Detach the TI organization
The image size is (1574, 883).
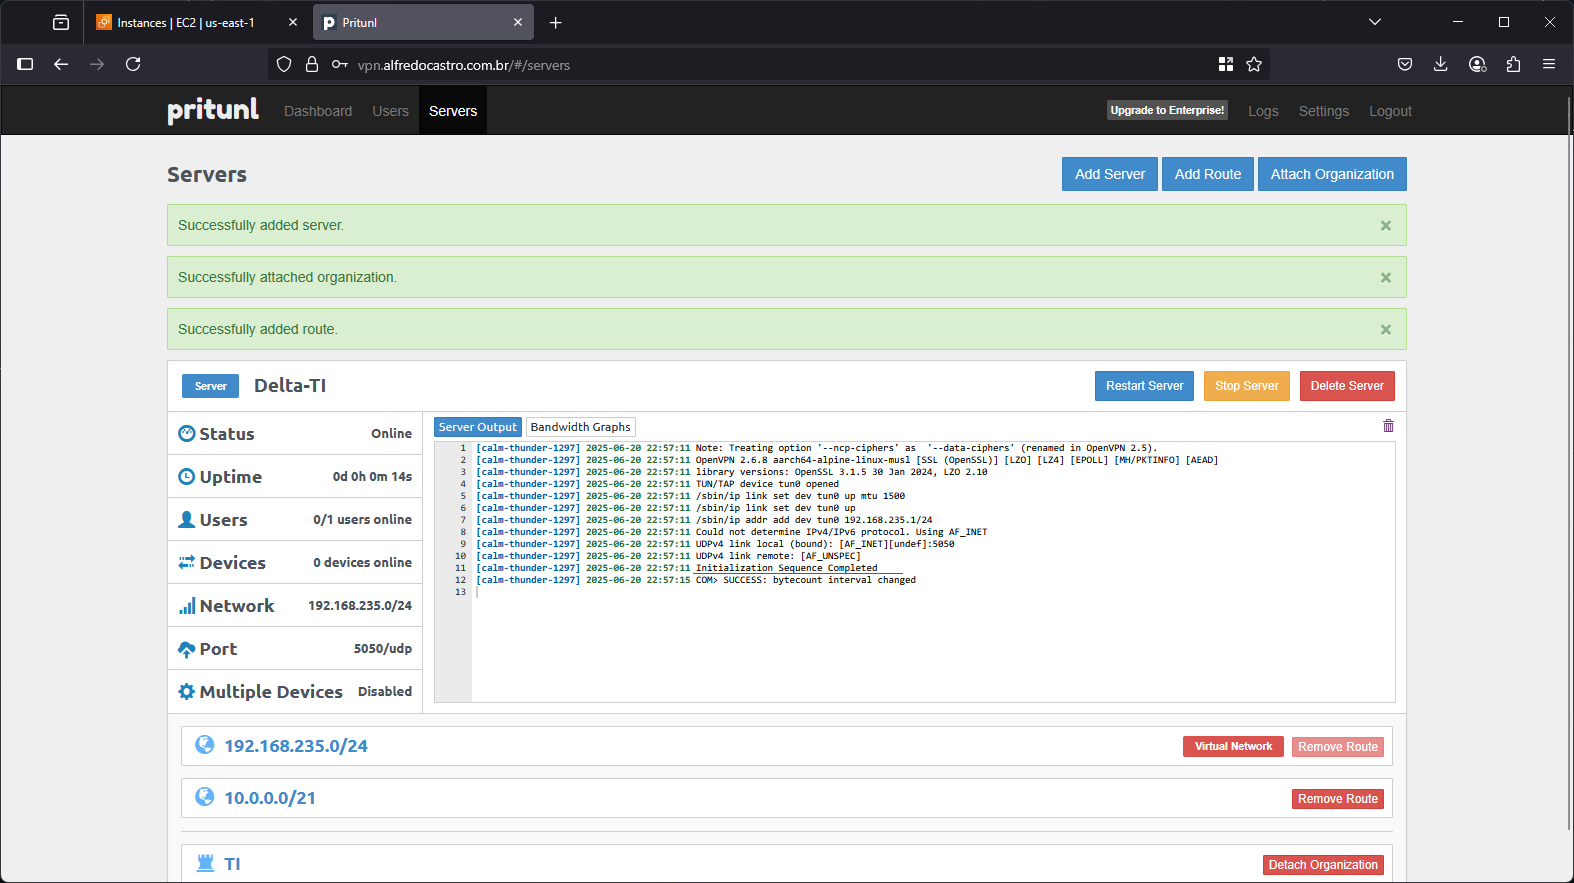pyautogui.click(x=1323, y=865)
